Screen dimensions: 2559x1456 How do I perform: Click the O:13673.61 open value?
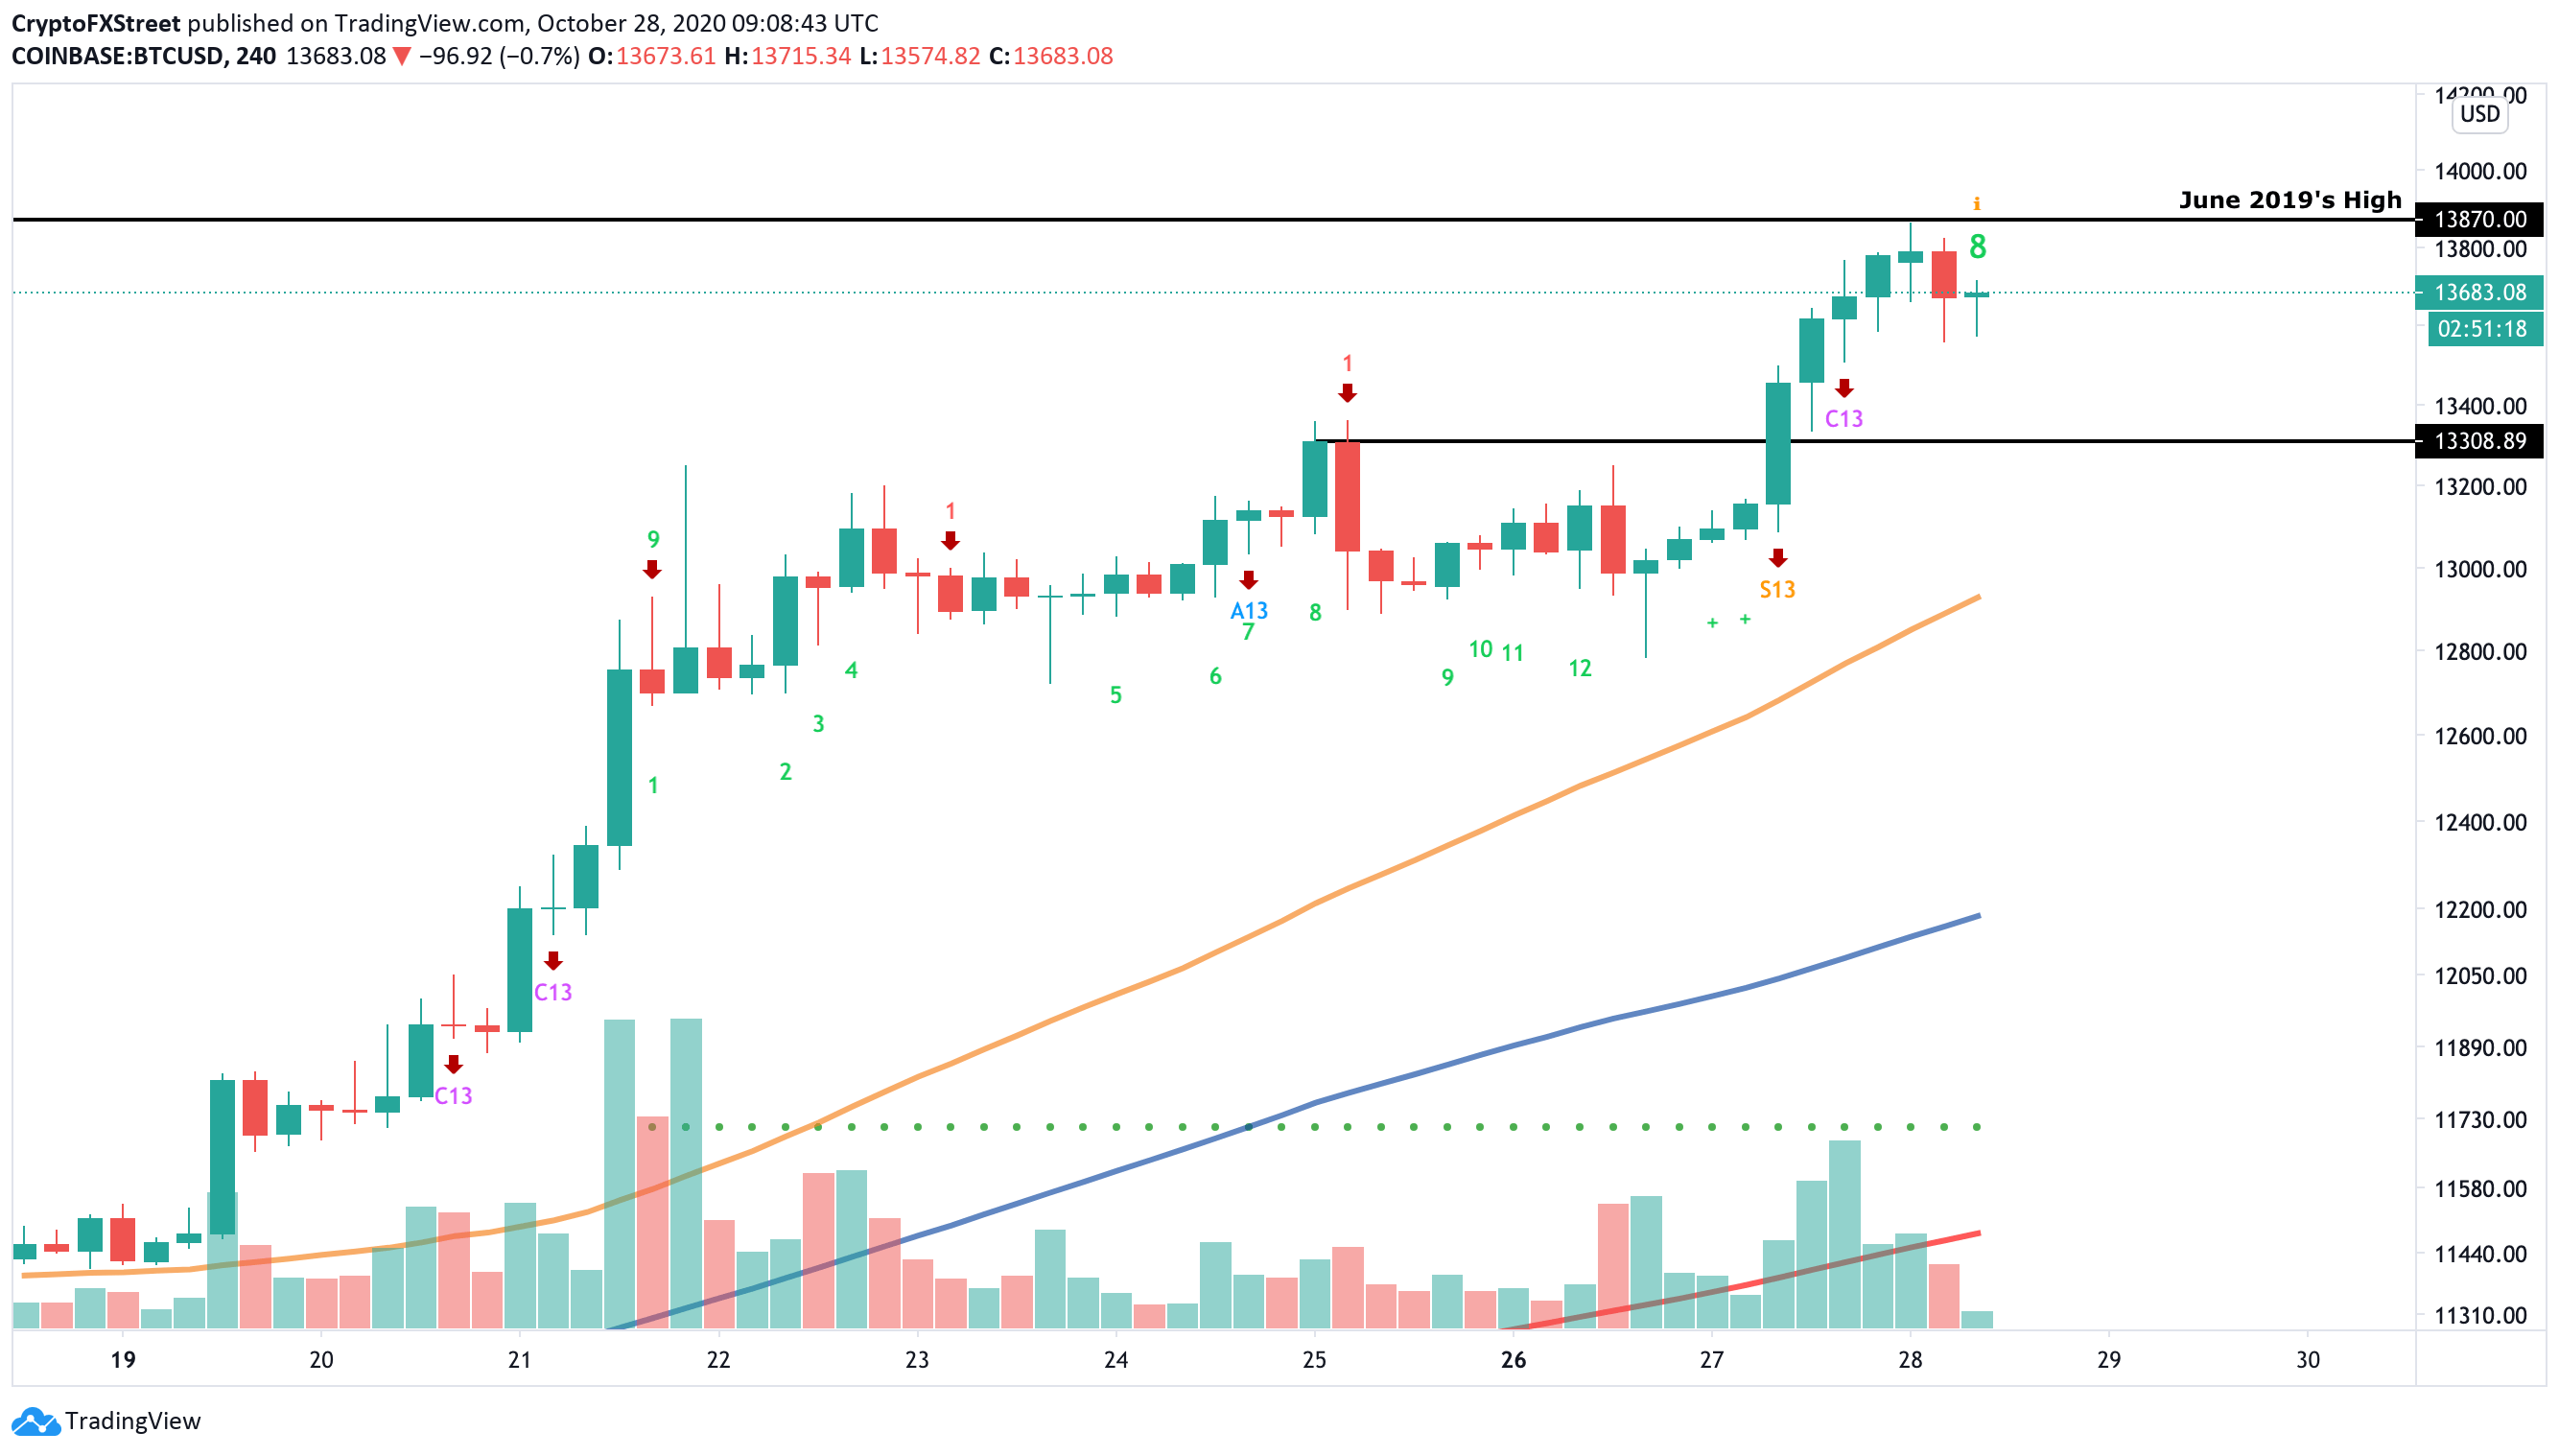coord(651,56)
